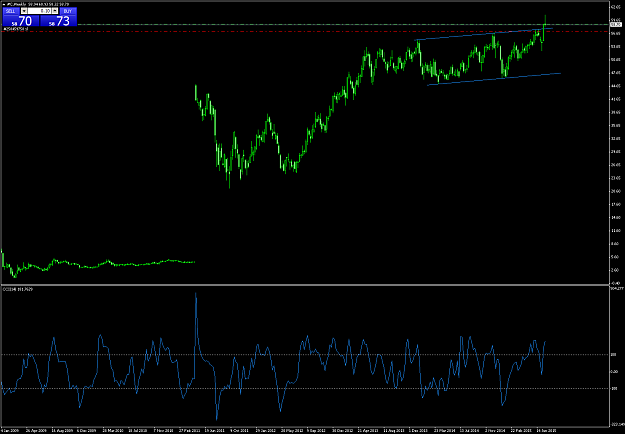The image size is (625, 434).
Task: Select the upper blue channel trendline
Action: (x=483, y=34)
